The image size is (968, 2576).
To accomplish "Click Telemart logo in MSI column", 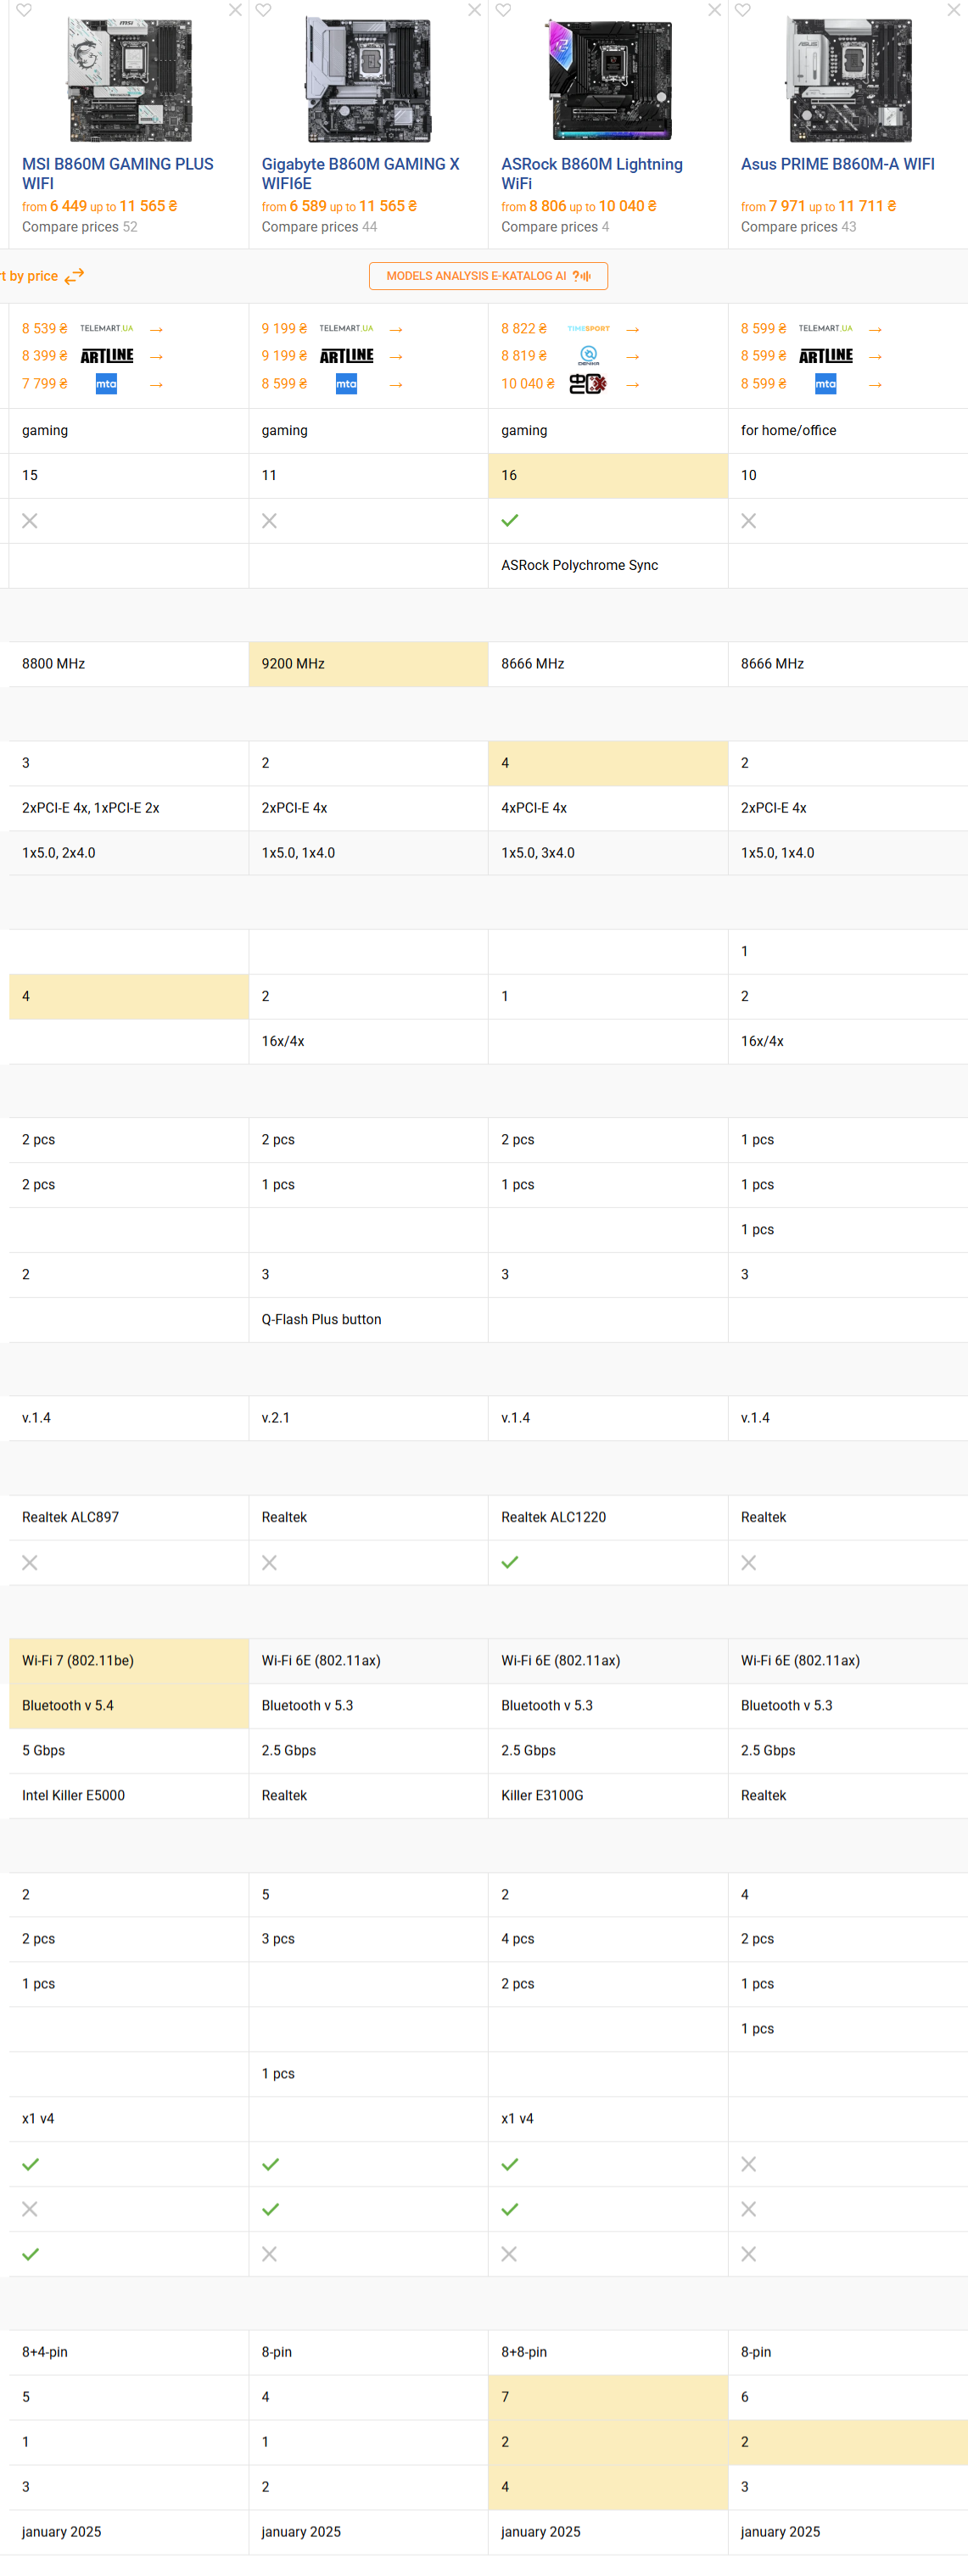I will click(x=106, y=328).
